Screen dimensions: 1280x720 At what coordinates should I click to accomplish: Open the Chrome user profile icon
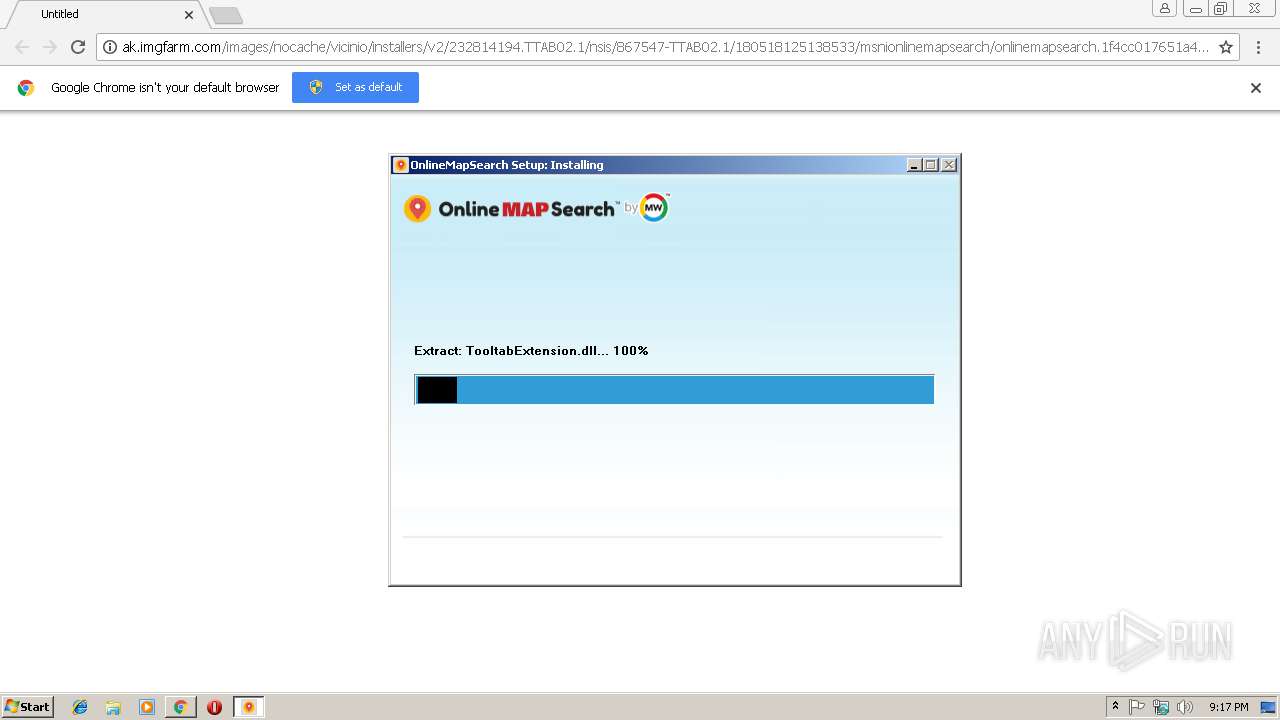pyautogui.click(x=1165, y=9)
